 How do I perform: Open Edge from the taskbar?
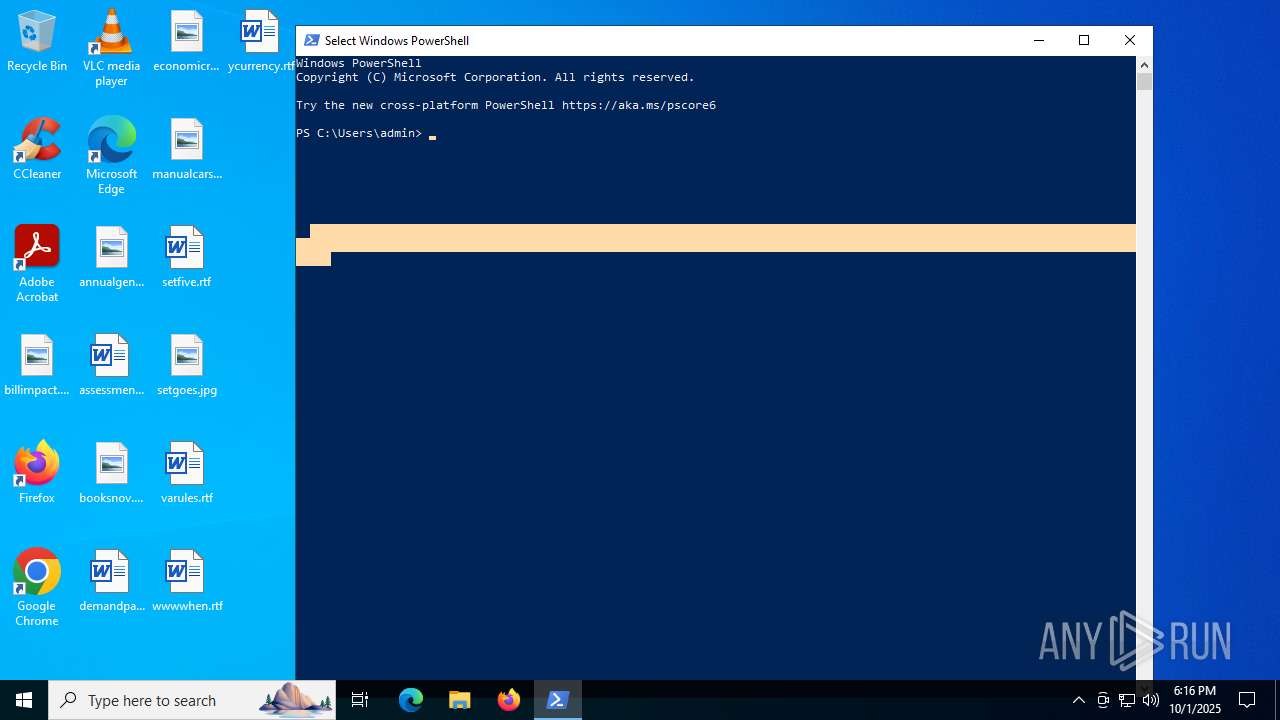tap(411, 700)
